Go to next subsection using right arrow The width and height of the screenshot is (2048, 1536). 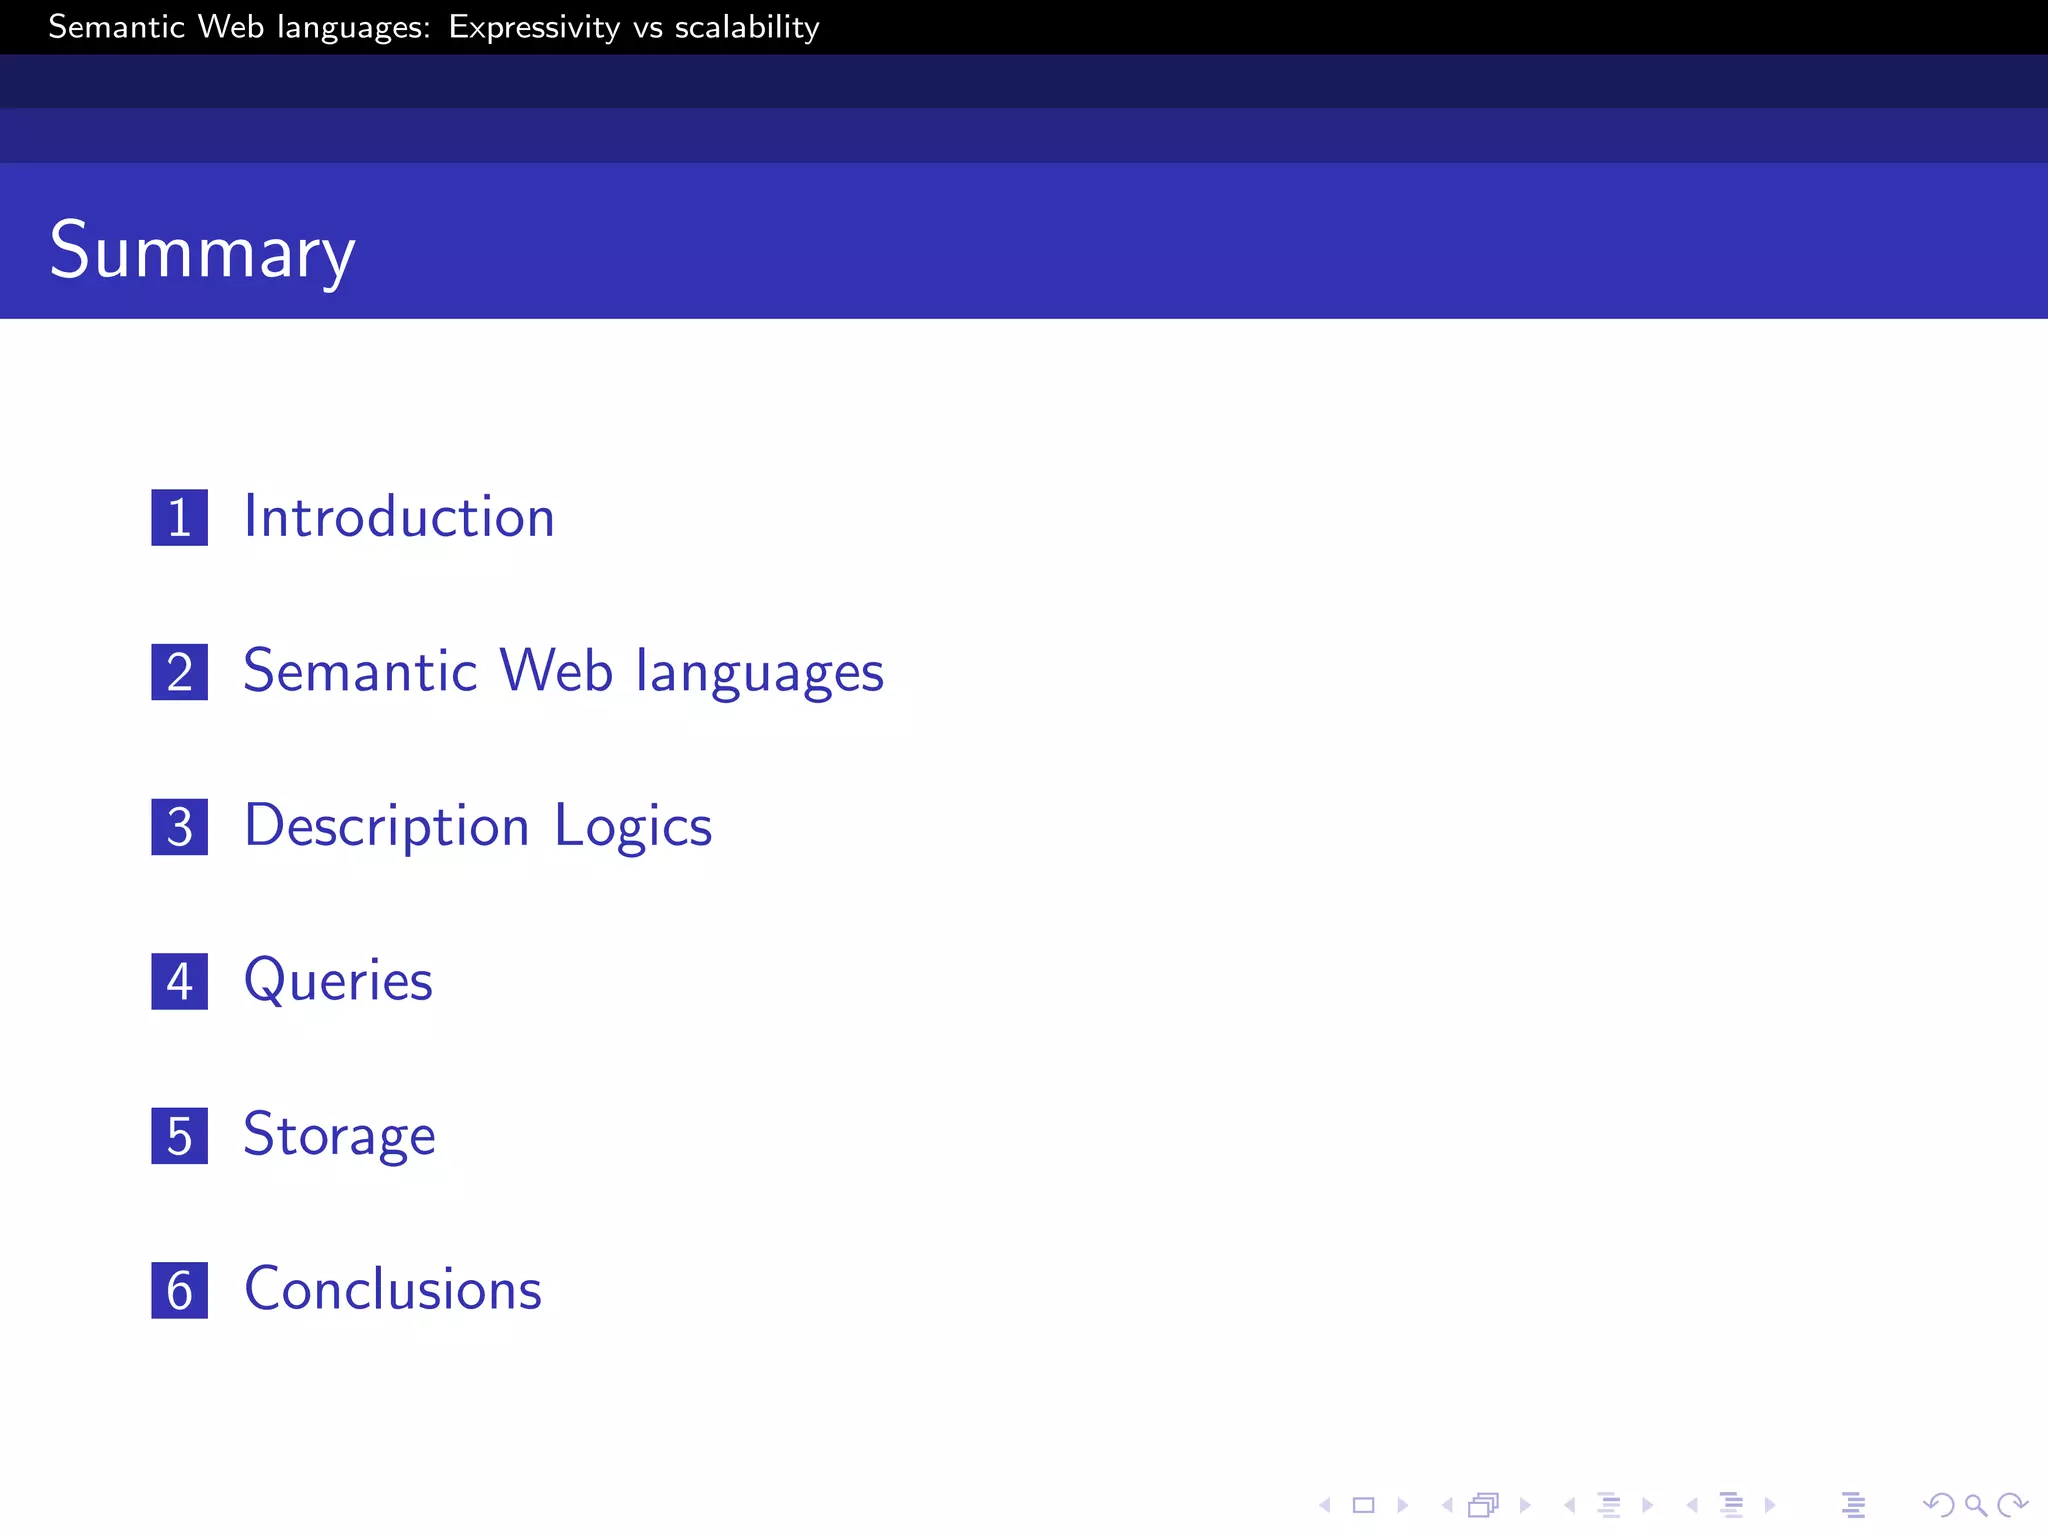[x=1647, y=1505]
